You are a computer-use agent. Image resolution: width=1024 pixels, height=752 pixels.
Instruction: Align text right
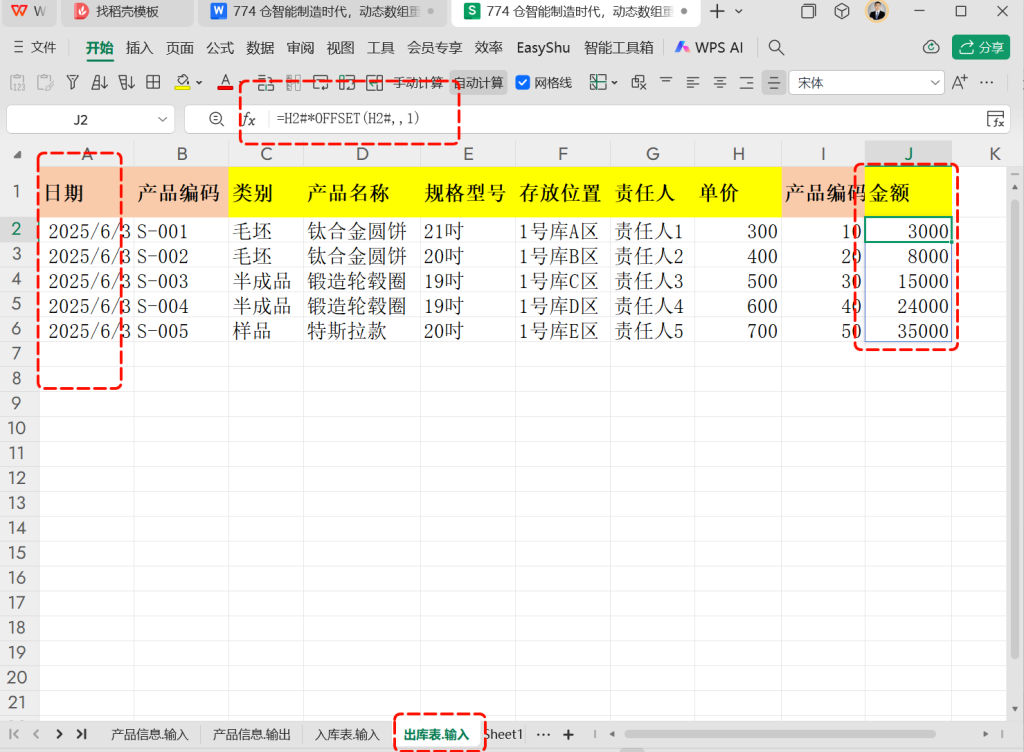(746, 82)
